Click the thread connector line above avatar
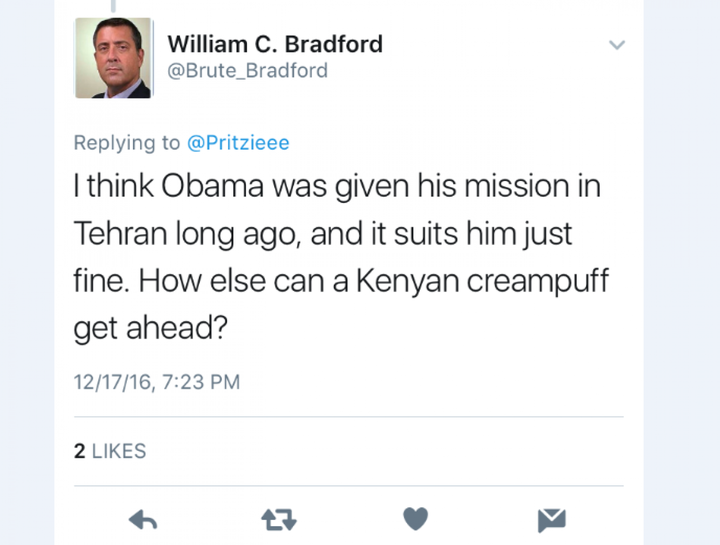Screen dimensions: 720x545 112,5
